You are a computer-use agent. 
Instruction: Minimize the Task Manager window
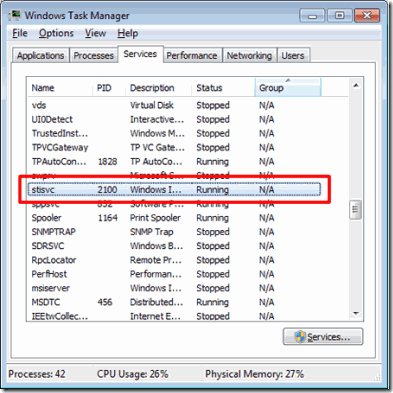[x=312, y=15]
